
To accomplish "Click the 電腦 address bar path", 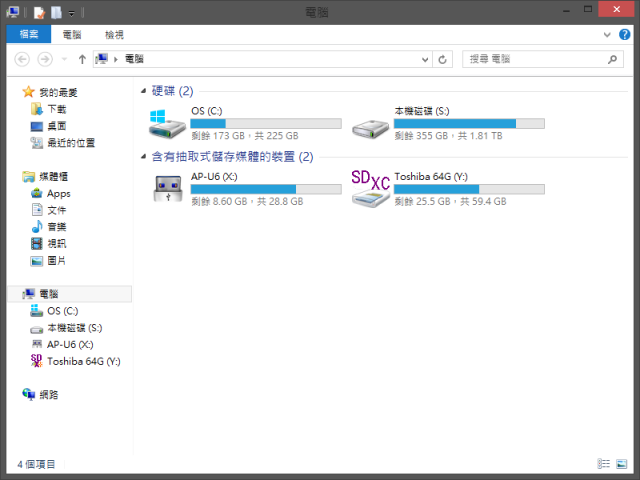I will coord(134,59).
